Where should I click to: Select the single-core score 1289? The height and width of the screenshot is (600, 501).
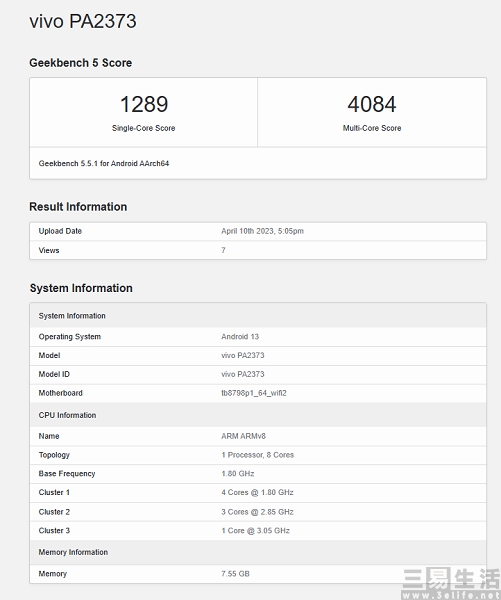click(144, 104)
